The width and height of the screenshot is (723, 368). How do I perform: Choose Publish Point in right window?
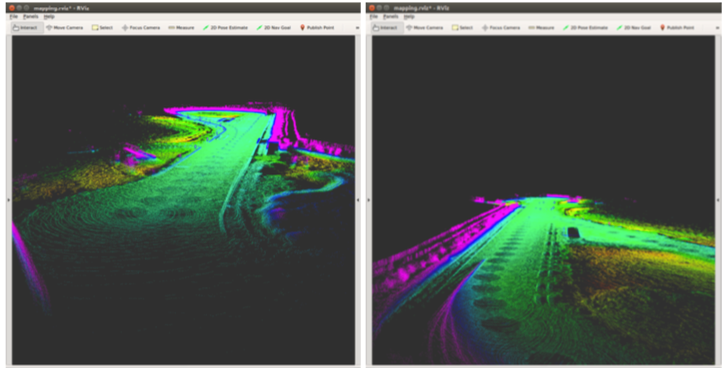[x=677, y=28]
